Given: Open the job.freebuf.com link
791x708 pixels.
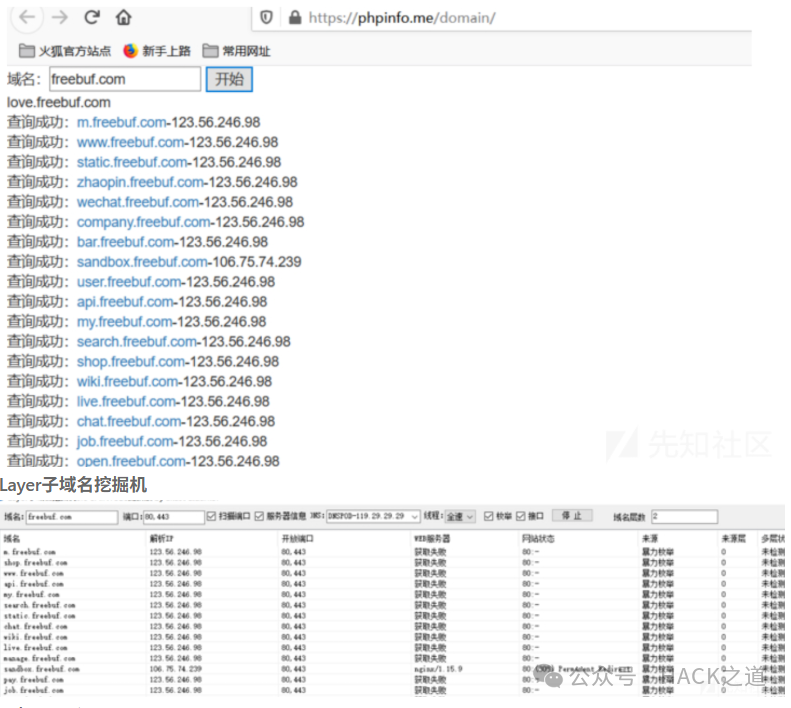Looking at the screenshot, I should tap(125, 441).
